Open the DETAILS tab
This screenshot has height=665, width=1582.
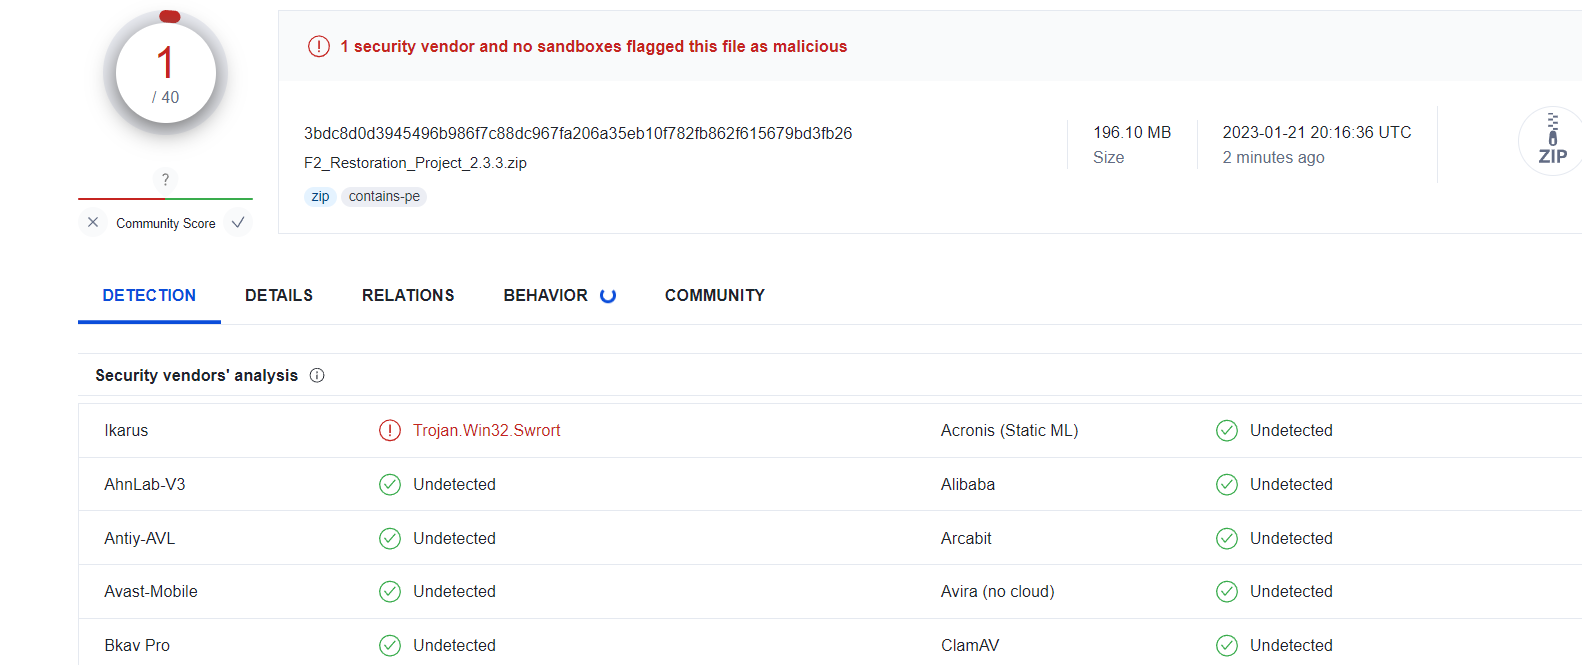click(279, 296)
